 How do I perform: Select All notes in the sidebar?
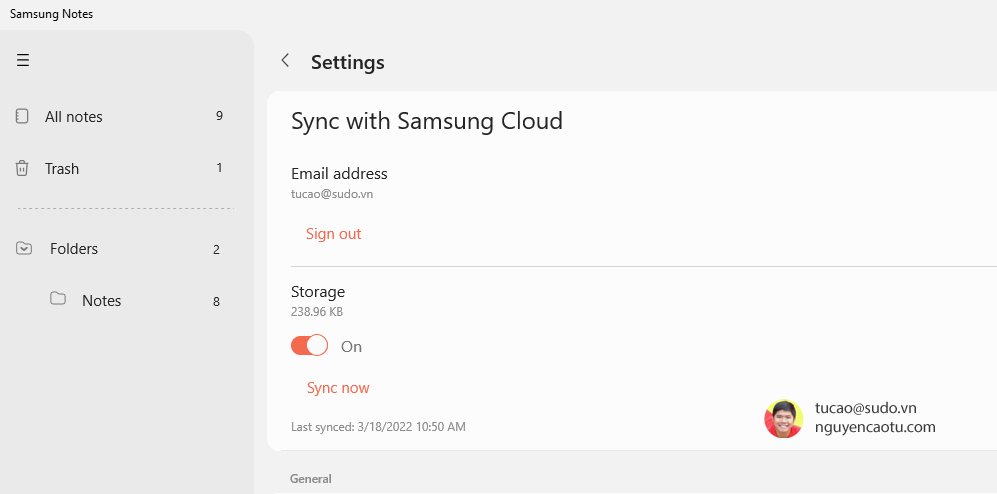74,117
